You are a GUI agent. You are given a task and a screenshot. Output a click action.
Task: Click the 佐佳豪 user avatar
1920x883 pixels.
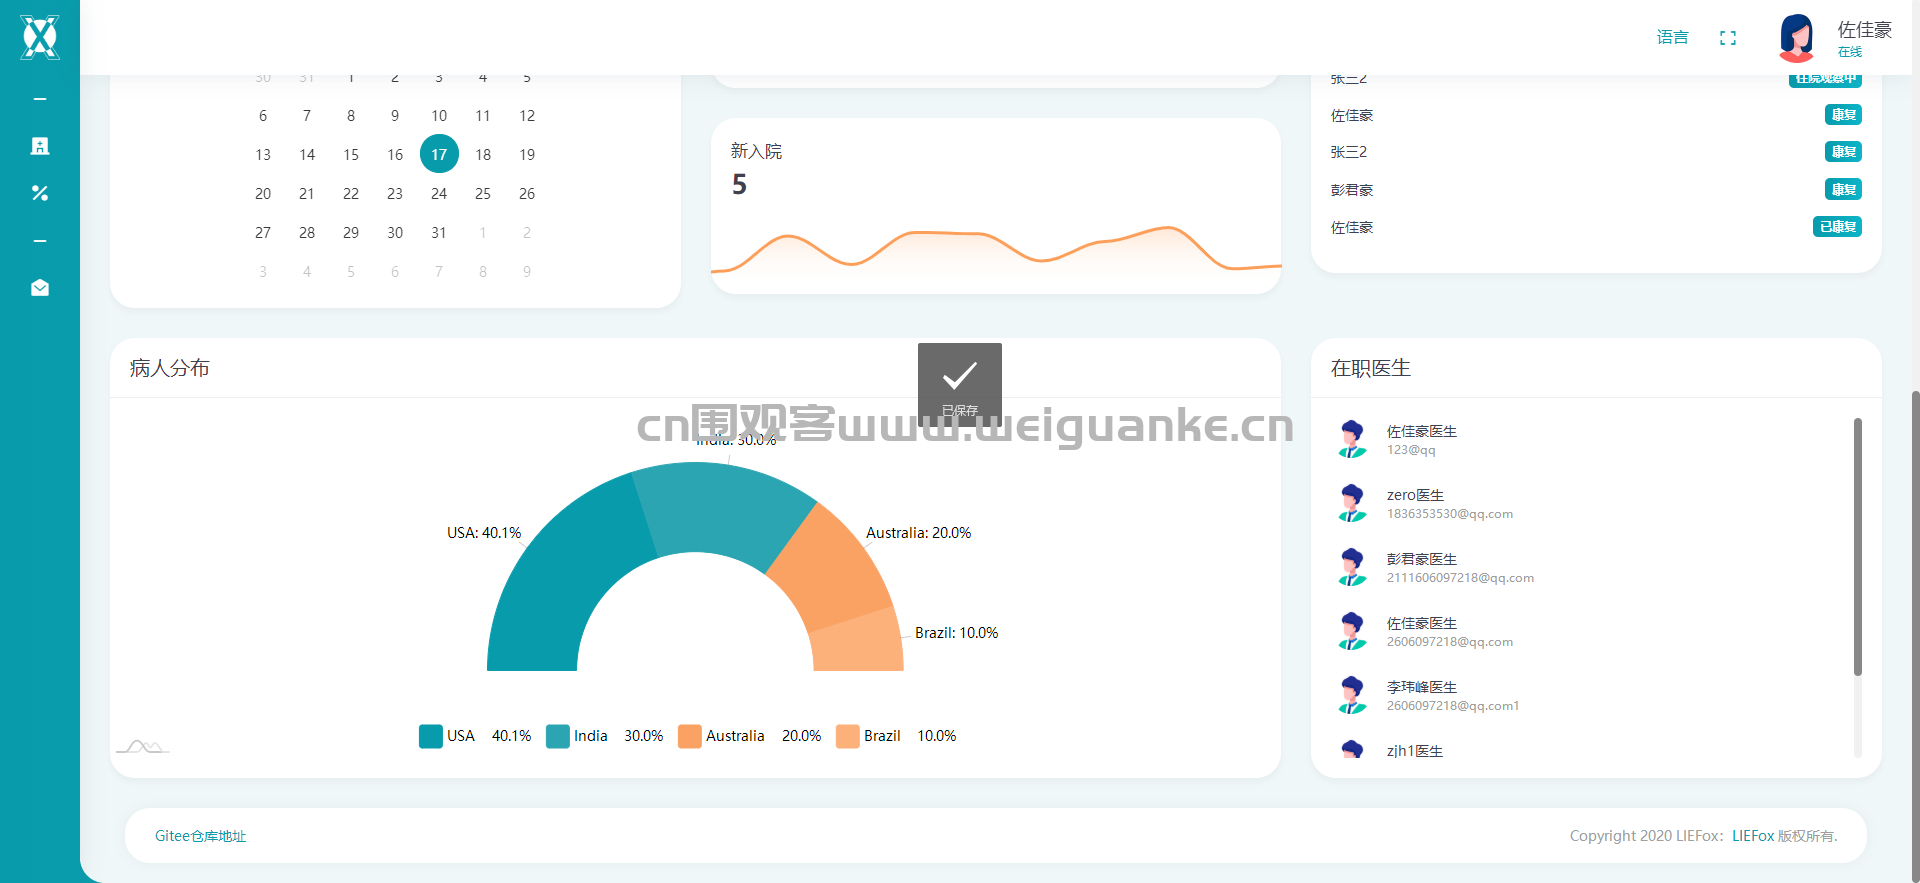tap(1797, 37)
